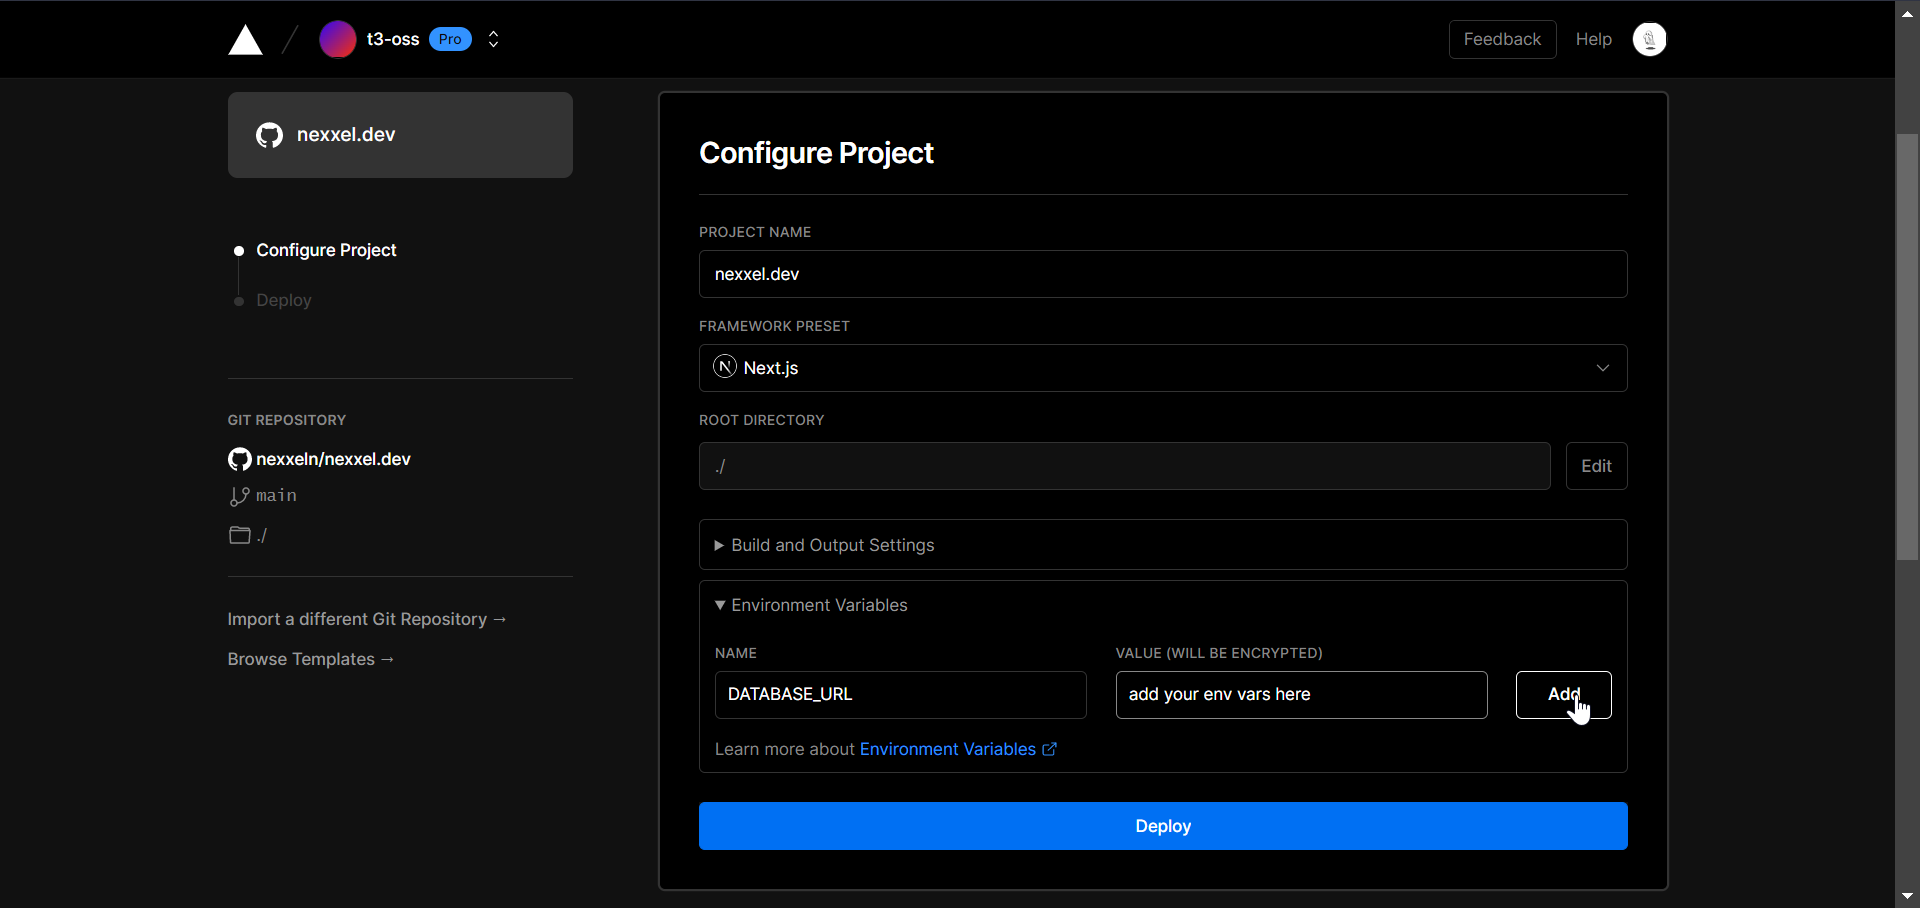This screenshot has height=908, width=1920.
Task: Edit the root directory
Action: 1596,466
